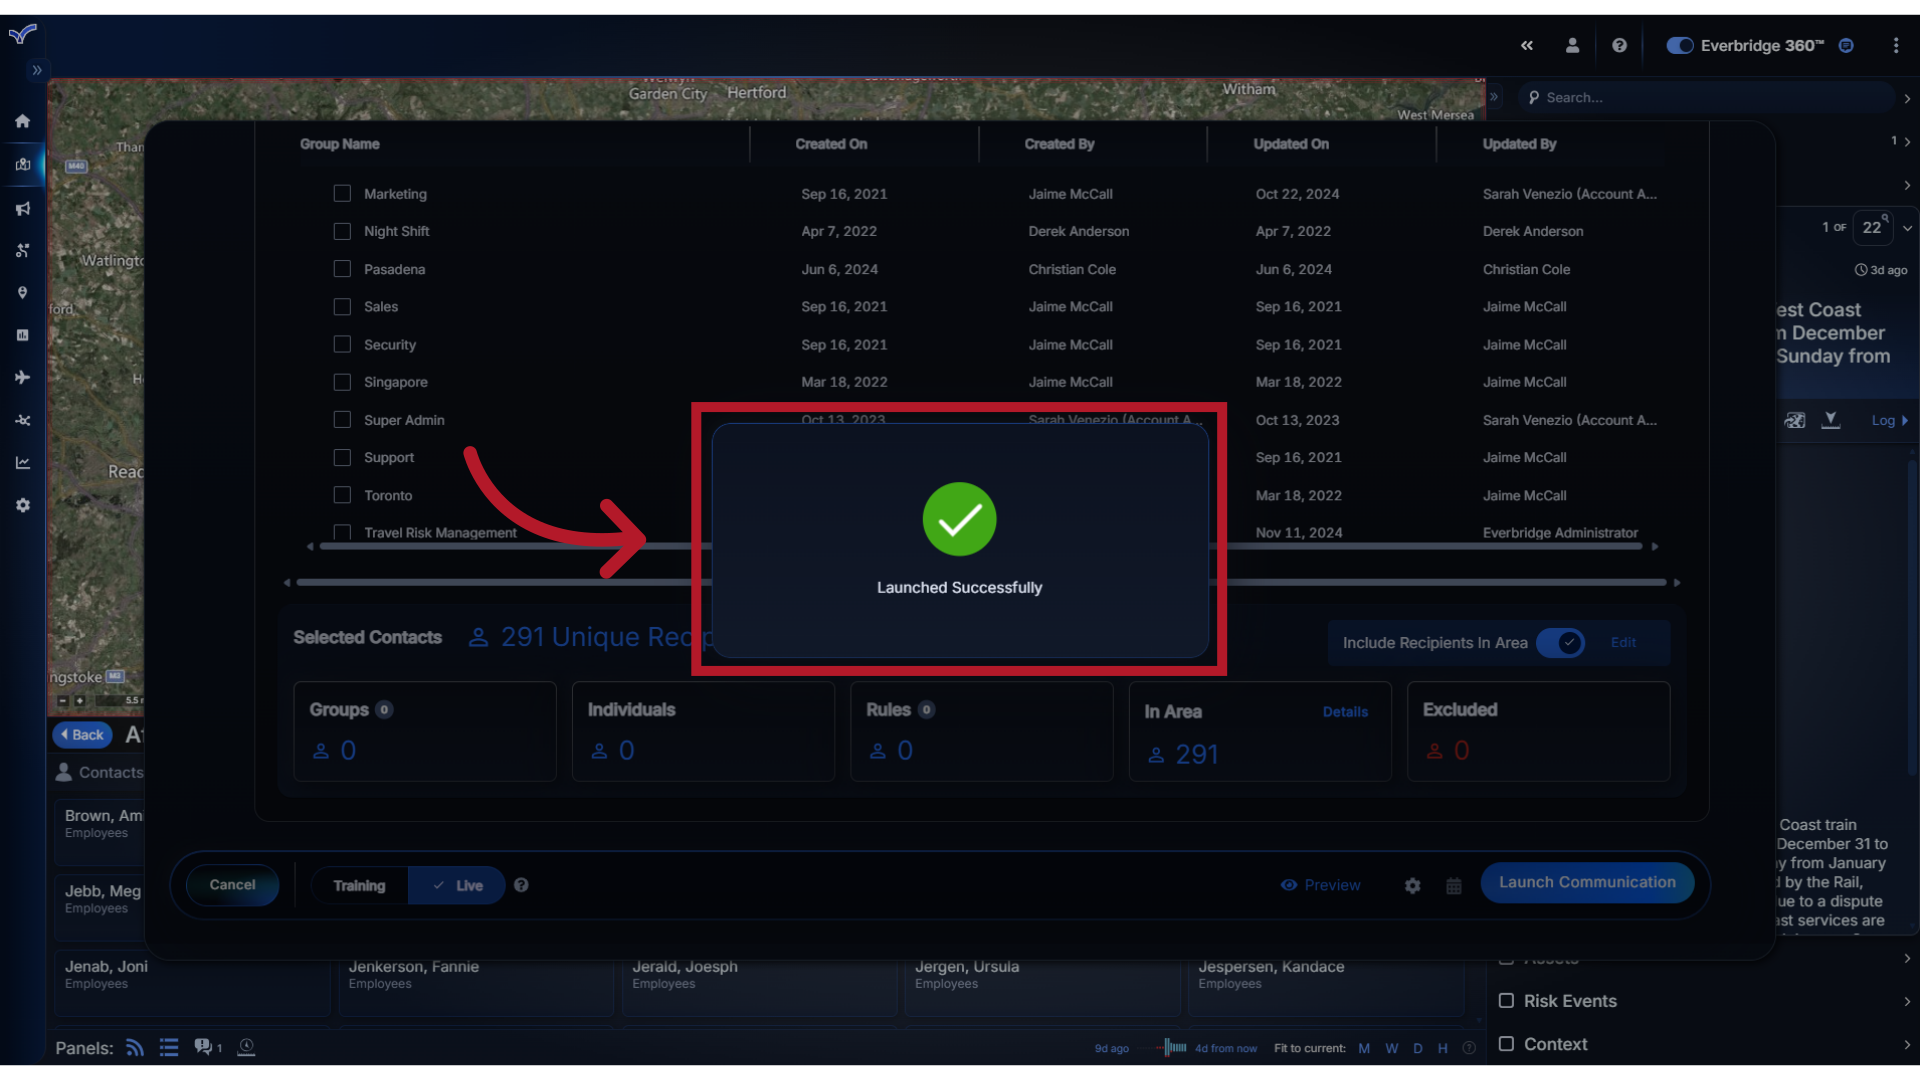Check the Singapore group checkbox

[x=342, y=382]
